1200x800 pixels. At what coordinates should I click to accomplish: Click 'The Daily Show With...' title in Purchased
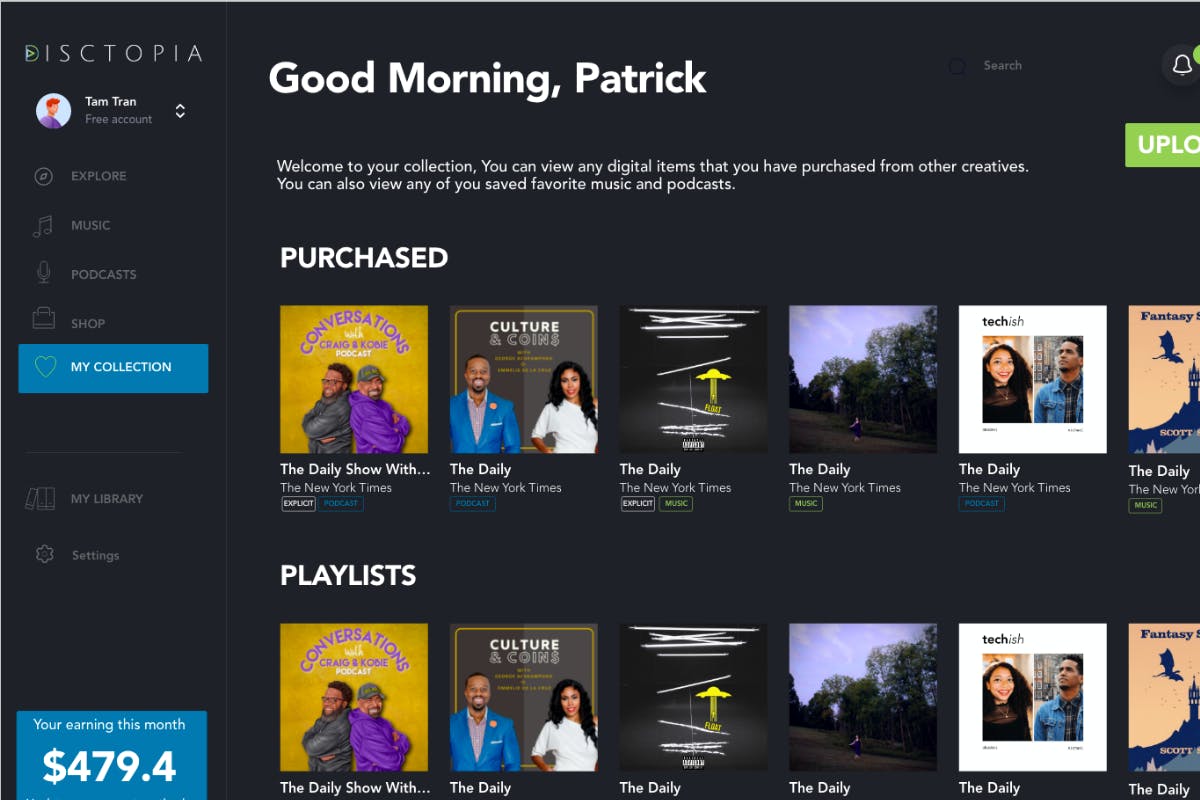coord(355,469)
